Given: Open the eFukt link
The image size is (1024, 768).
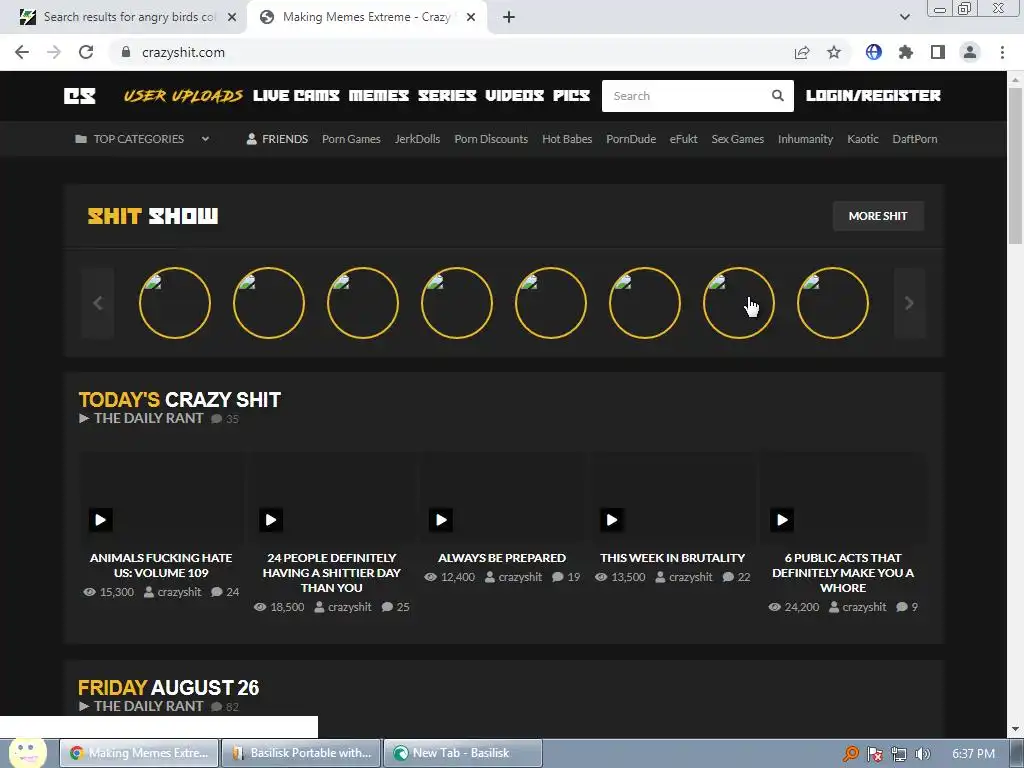Looking at the screenshot, I should coord(683,138).
